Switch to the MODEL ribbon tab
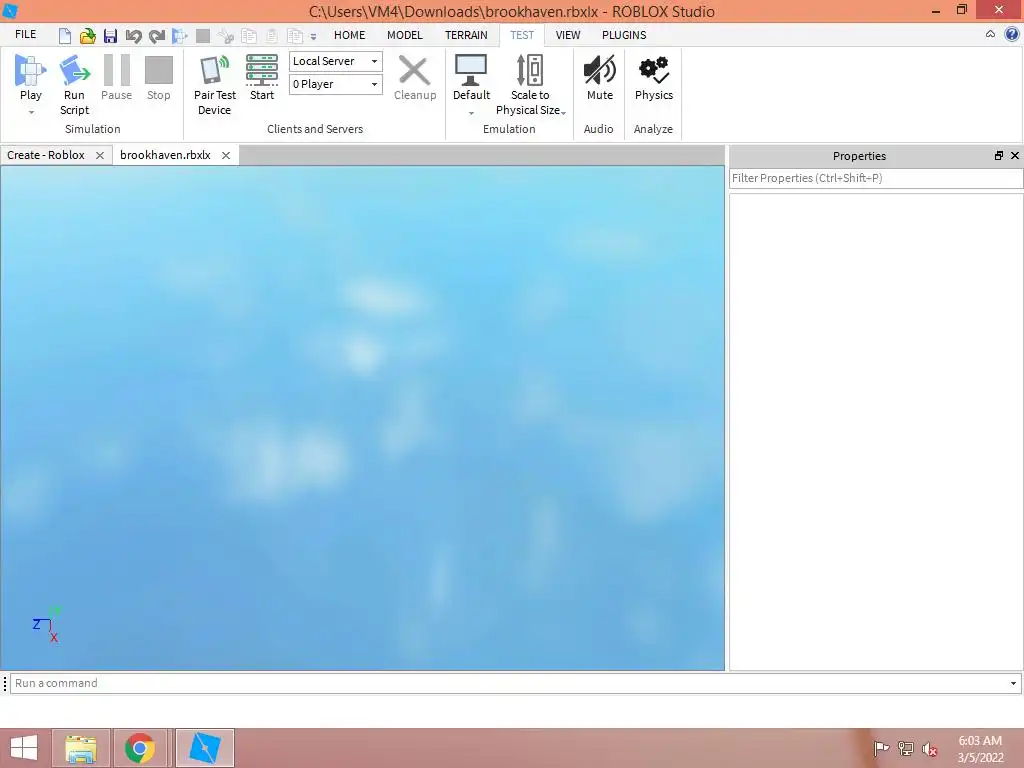 (x=405, y=35)
